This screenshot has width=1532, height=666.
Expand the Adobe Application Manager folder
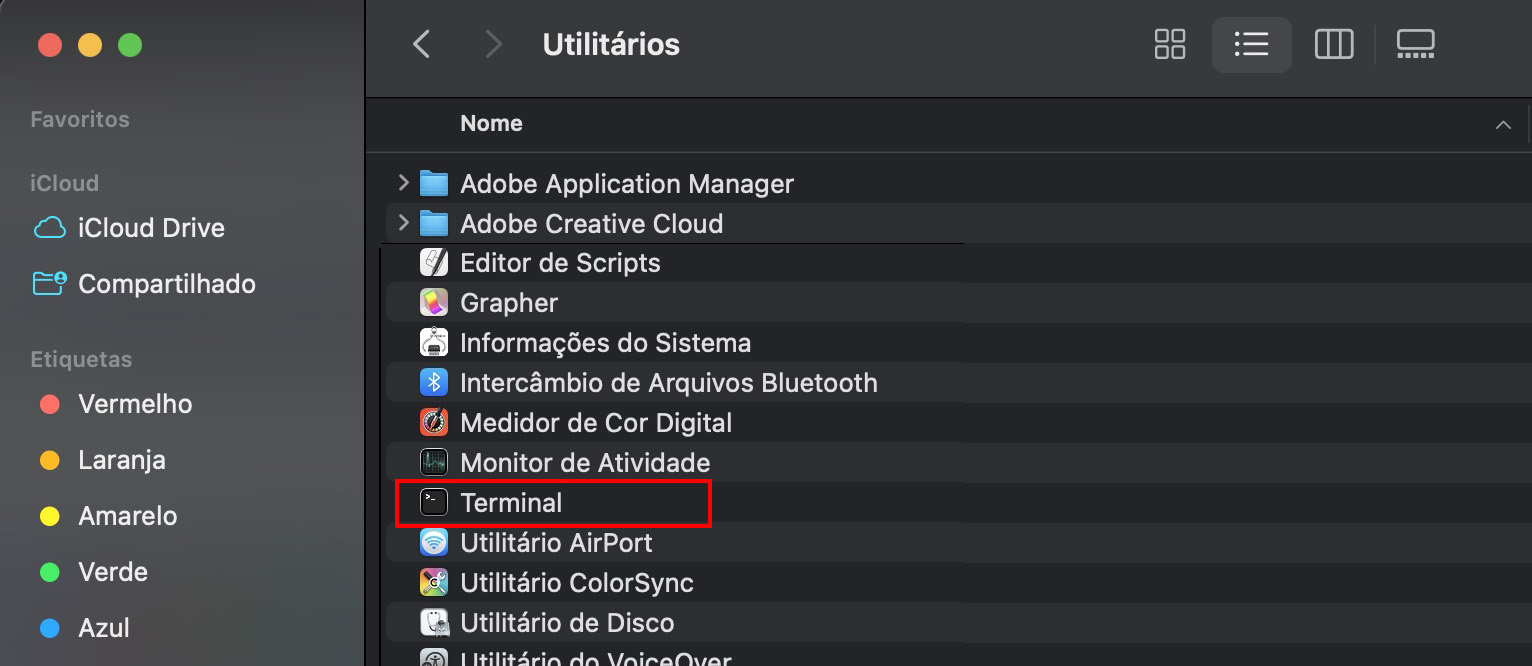402,183
